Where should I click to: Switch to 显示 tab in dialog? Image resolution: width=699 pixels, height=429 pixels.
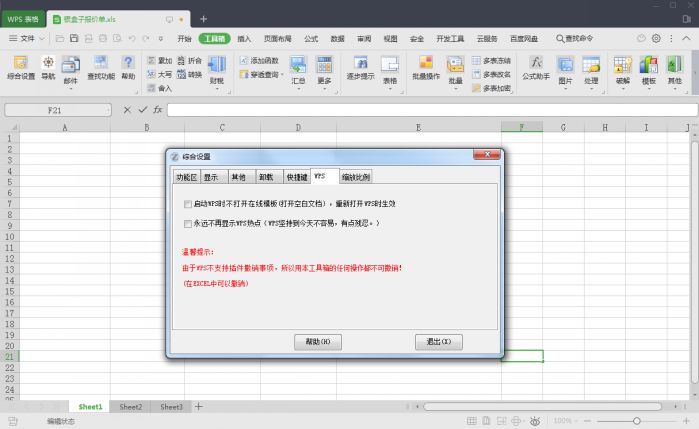pyautogui.click(x=214, y=177)
